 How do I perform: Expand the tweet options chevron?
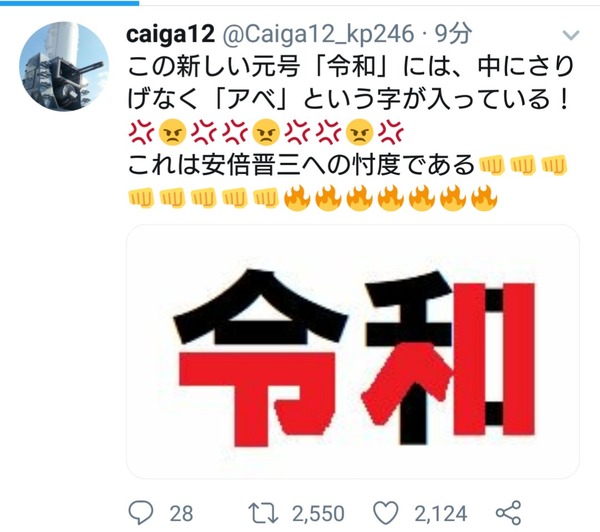coord(571,36)
